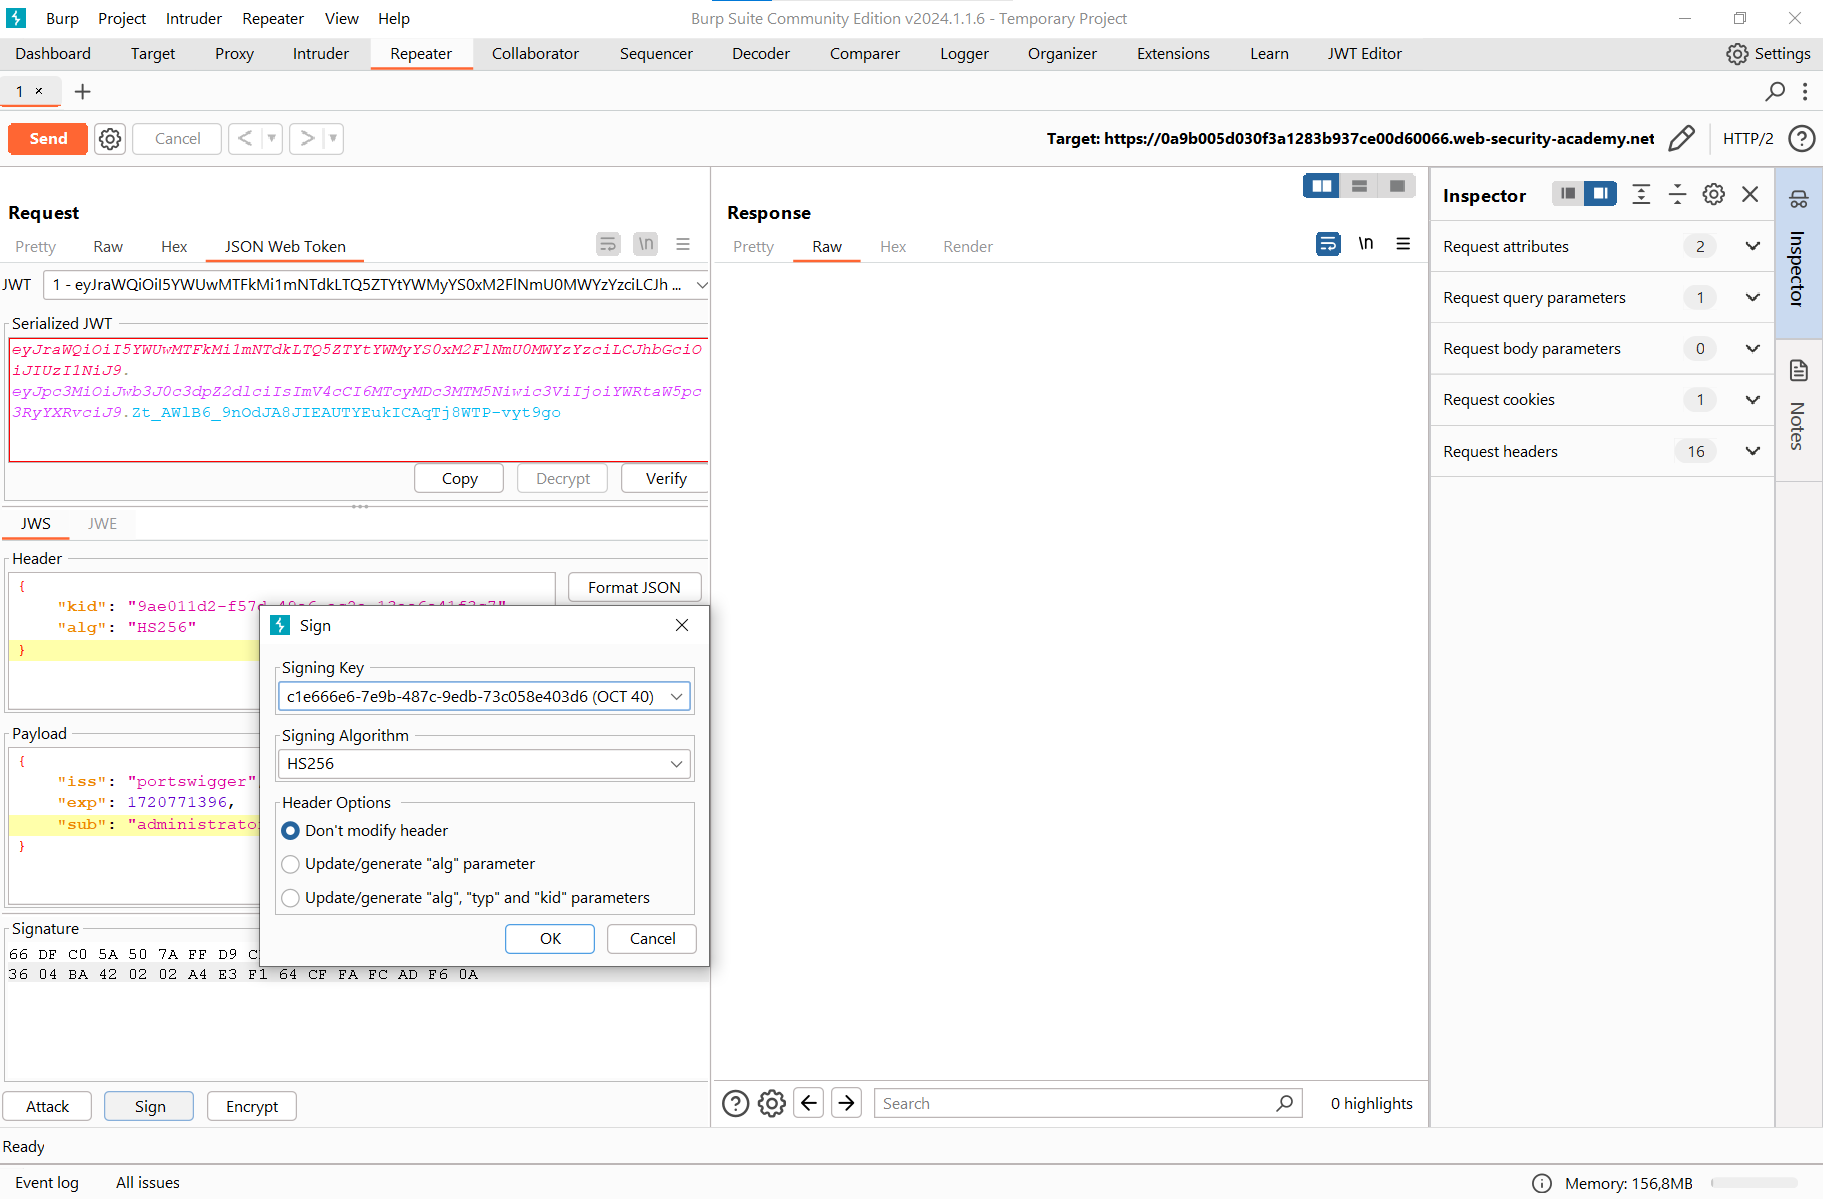Open Signing Key dropdown
This screenshot has width=1823, height=1200.
[x=484, y=696]
